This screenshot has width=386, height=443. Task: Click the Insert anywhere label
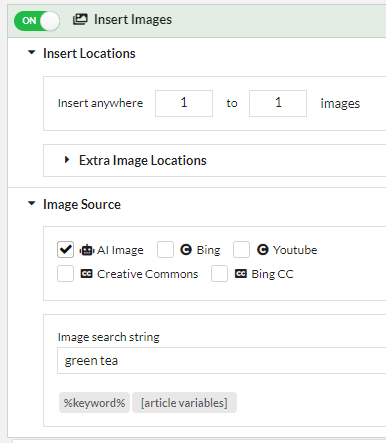click(100, 103)
